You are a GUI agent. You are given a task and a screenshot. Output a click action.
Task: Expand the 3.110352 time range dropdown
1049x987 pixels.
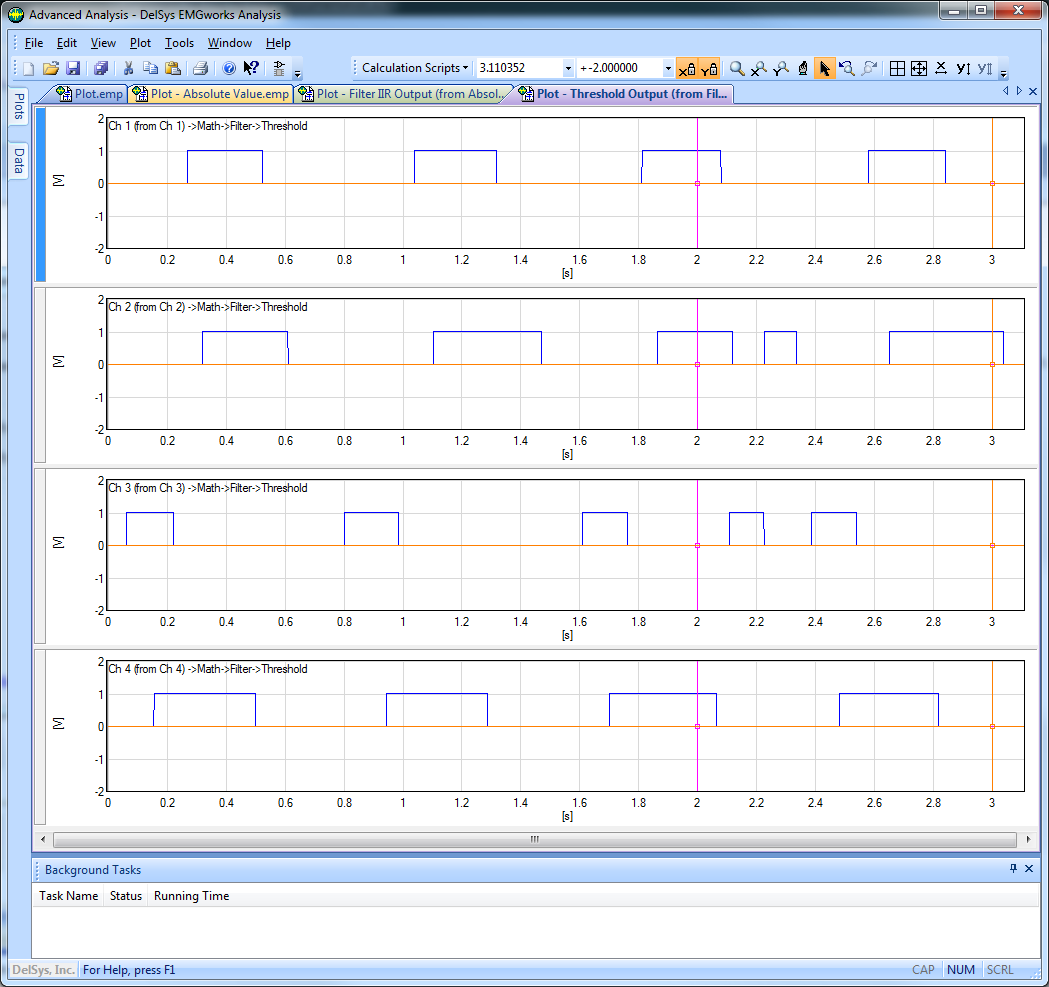(568, 69)
